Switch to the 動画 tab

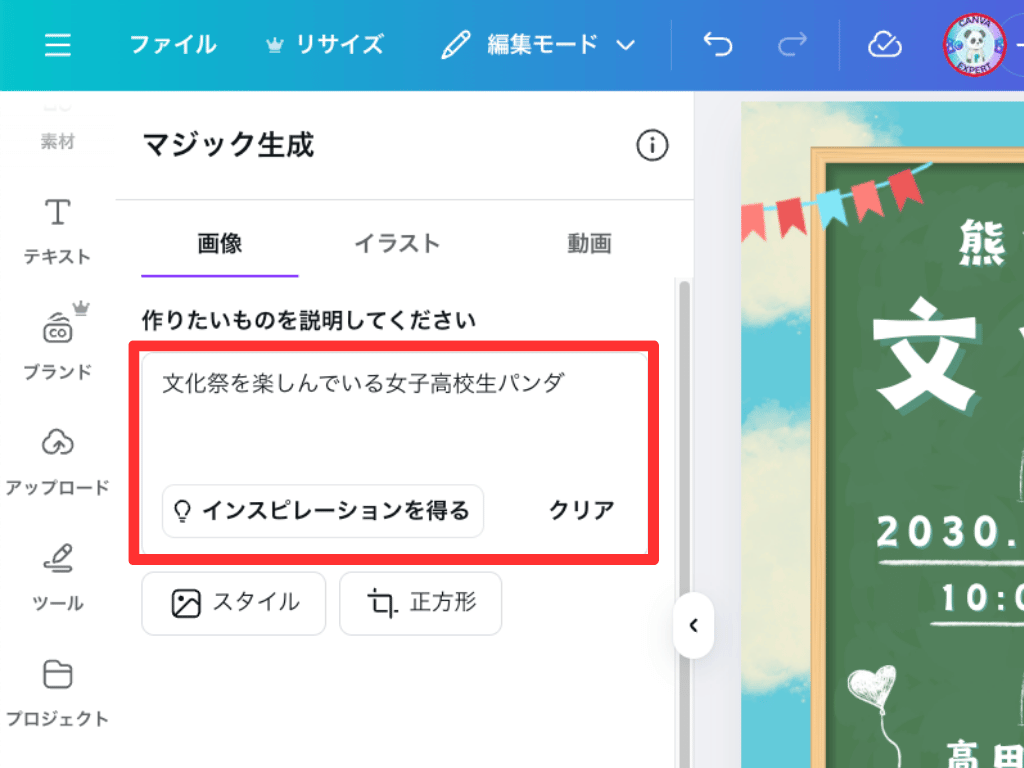(589, 244)
